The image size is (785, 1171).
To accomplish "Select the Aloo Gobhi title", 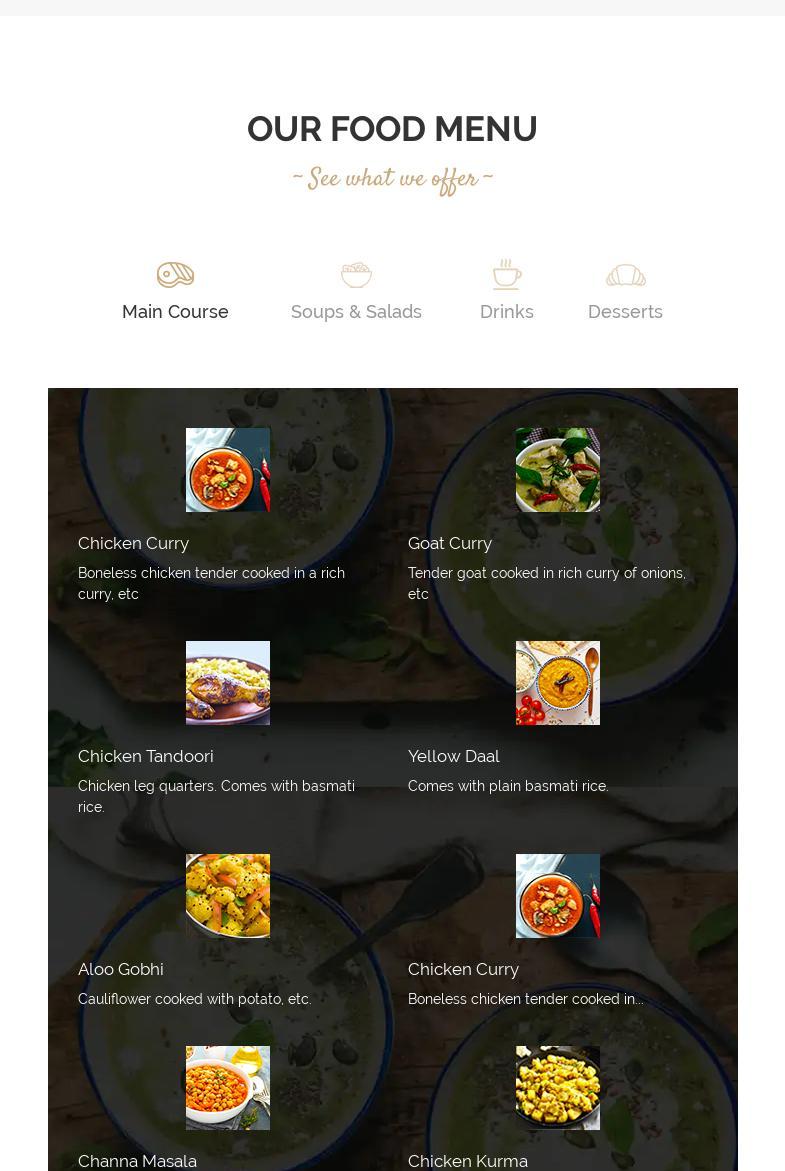I will tap(120, 969).
